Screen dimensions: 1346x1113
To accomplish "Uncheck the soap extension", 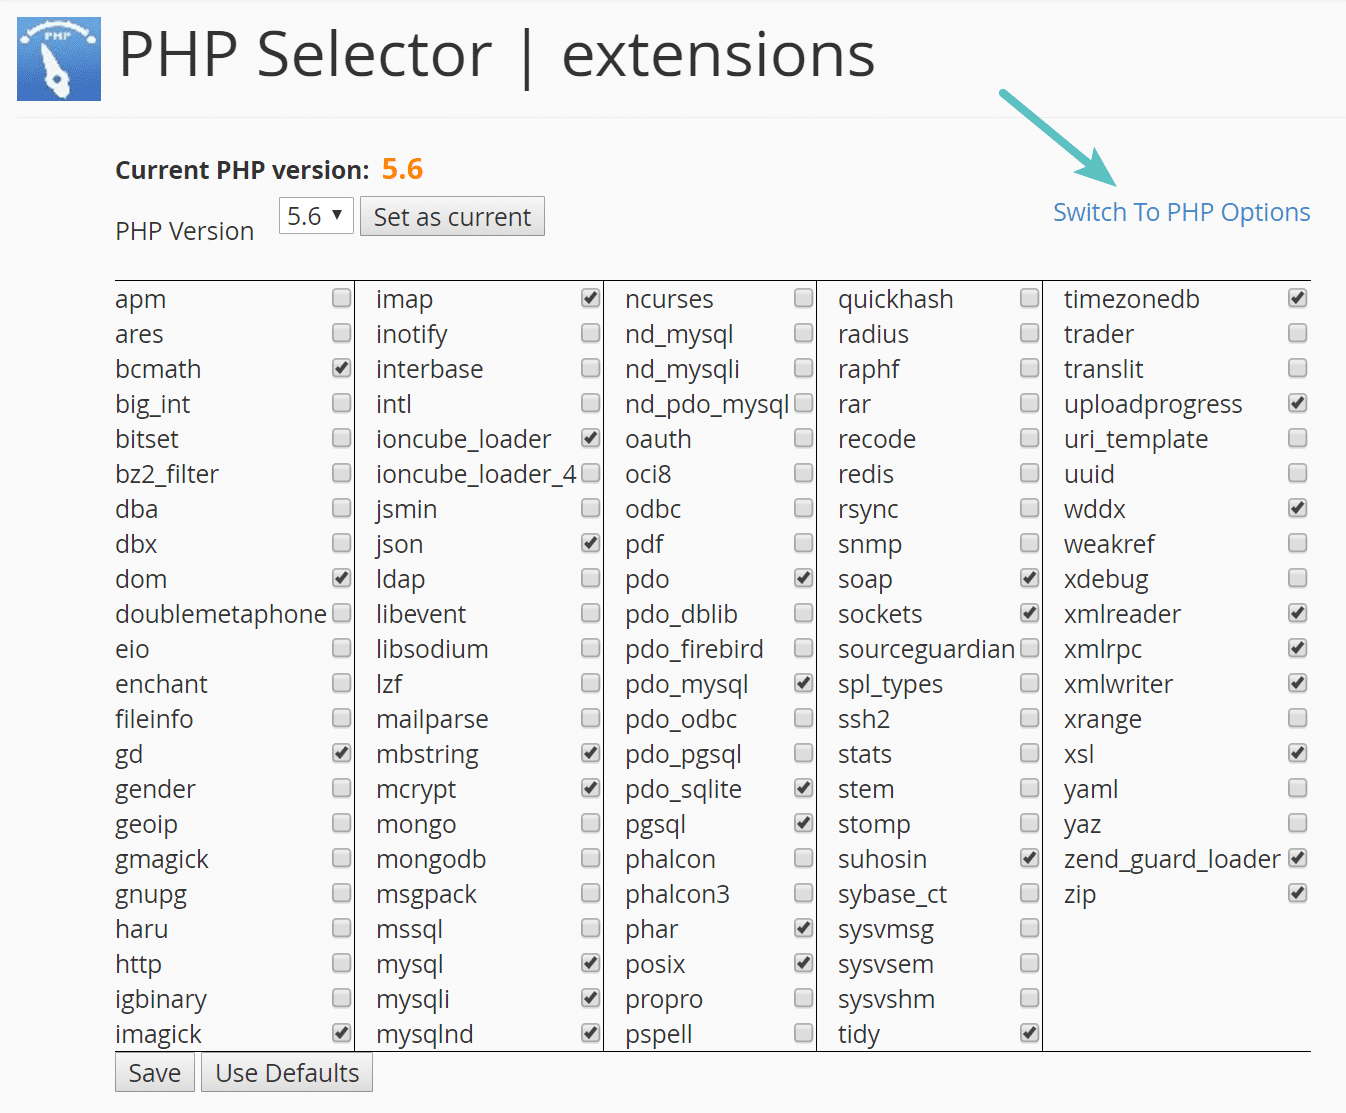I will pos(1030,578).
